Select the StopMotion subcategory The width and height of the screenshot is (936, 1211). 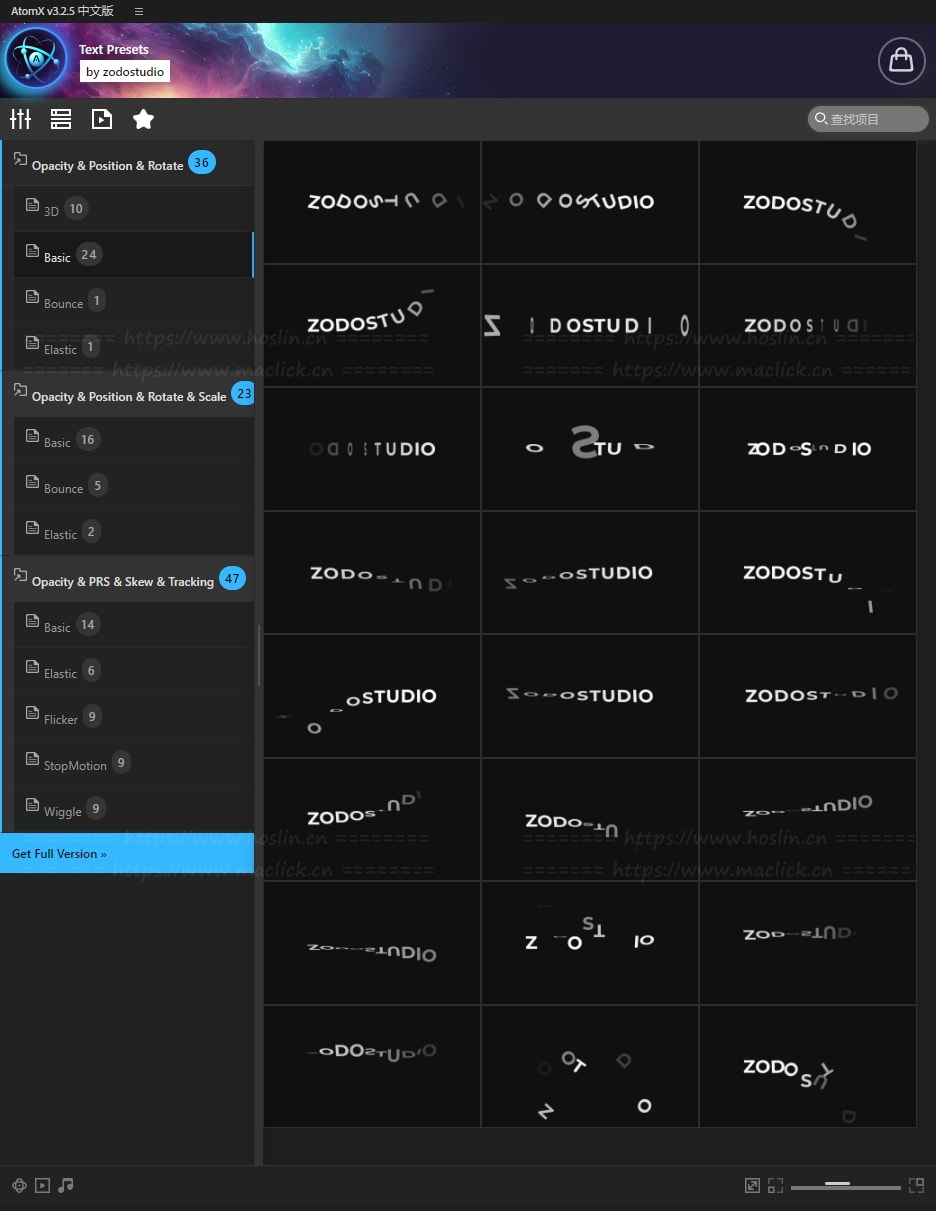click(75, 764)
